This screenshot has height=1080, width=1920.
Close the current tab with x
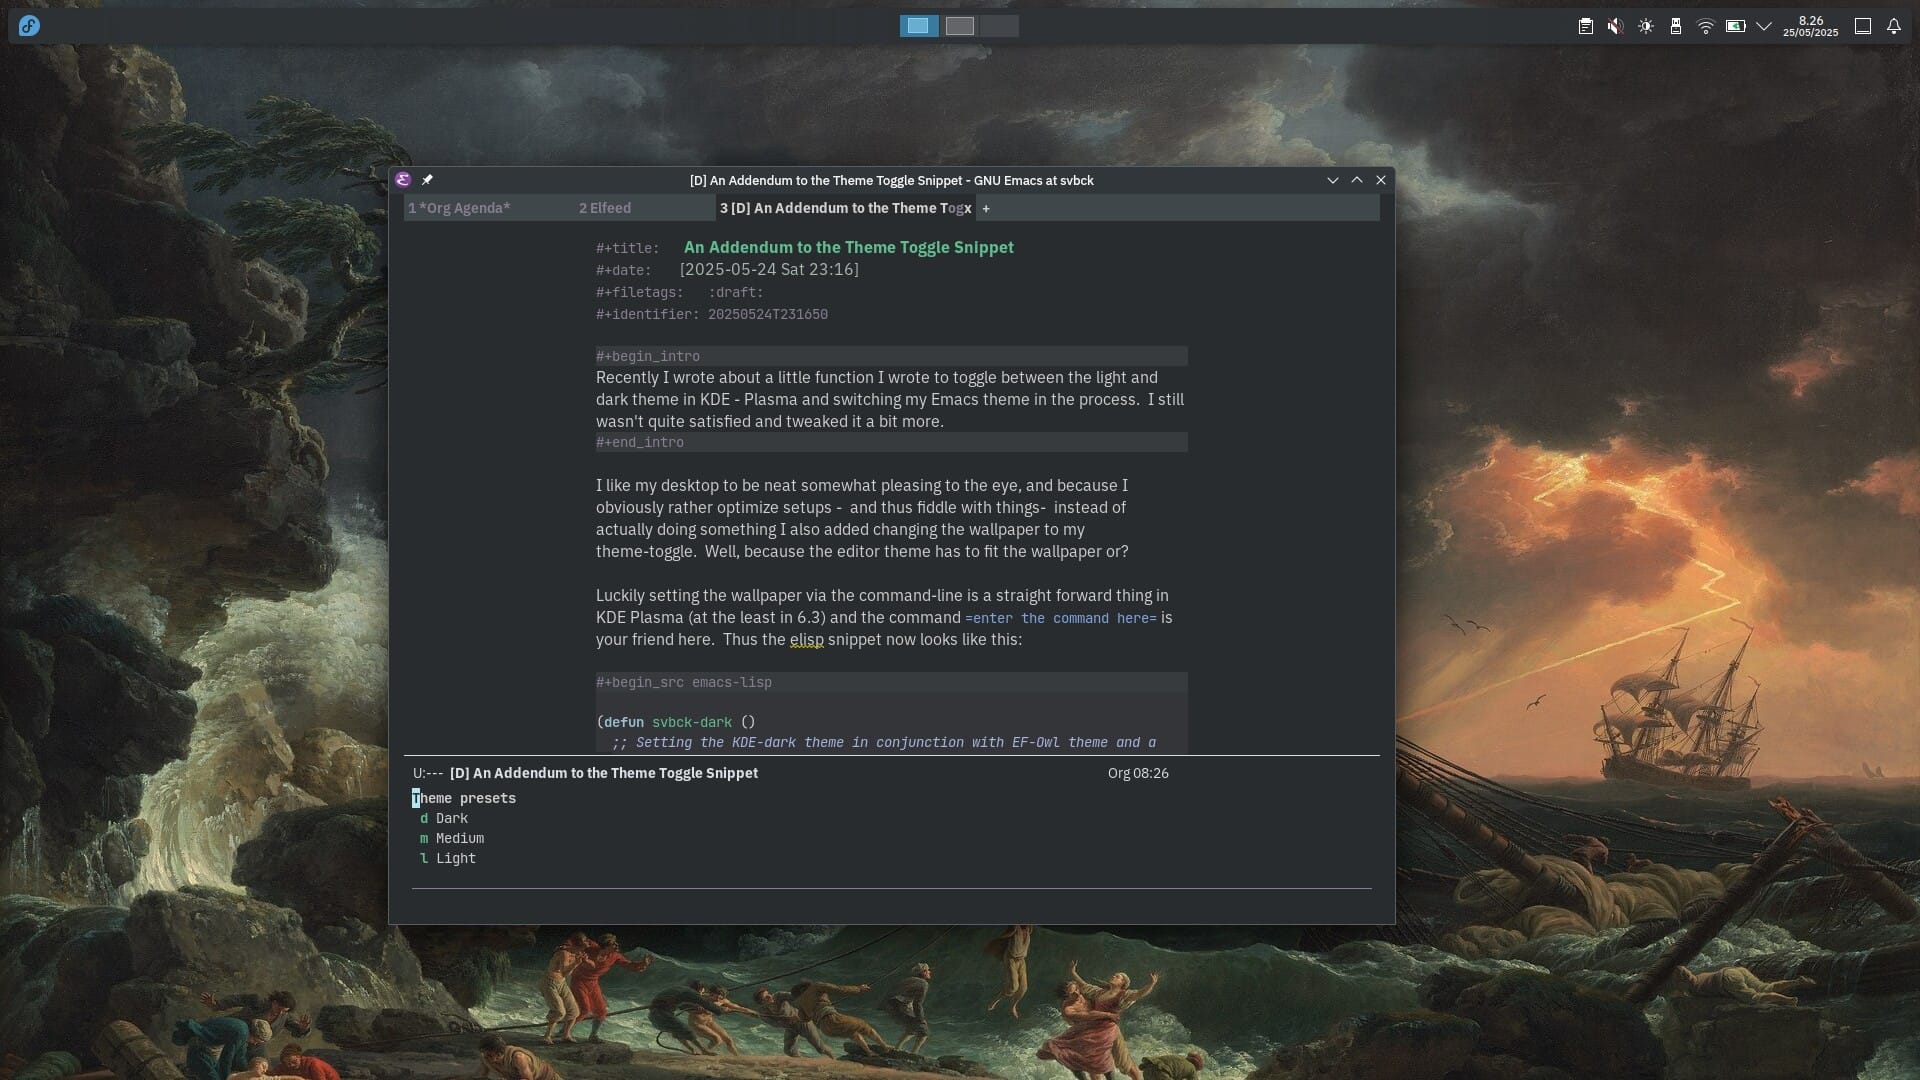tap(967, 208)
